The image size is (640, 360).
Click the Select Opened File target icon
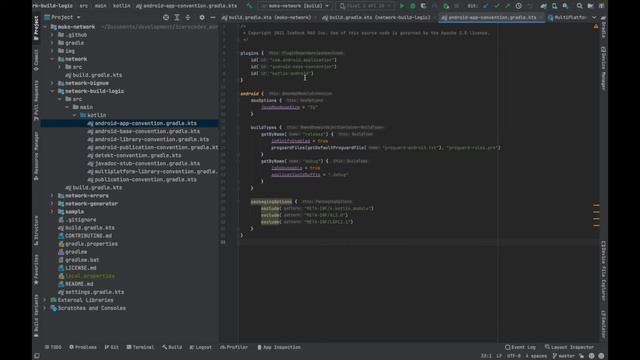click(x=166, y=18)
